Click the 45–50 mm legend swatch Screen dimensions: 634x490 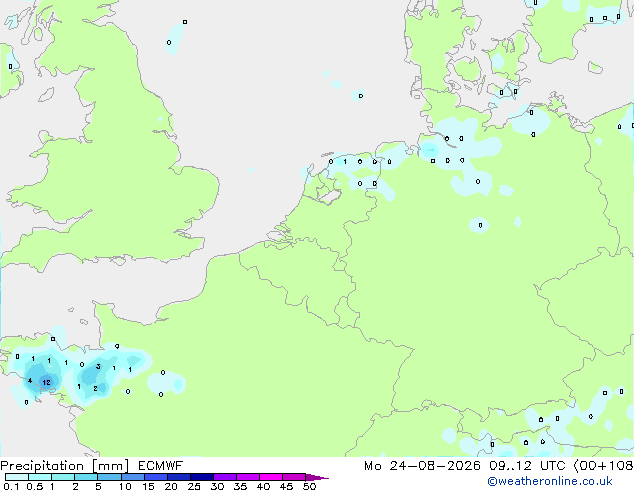(x=294, y=477)
